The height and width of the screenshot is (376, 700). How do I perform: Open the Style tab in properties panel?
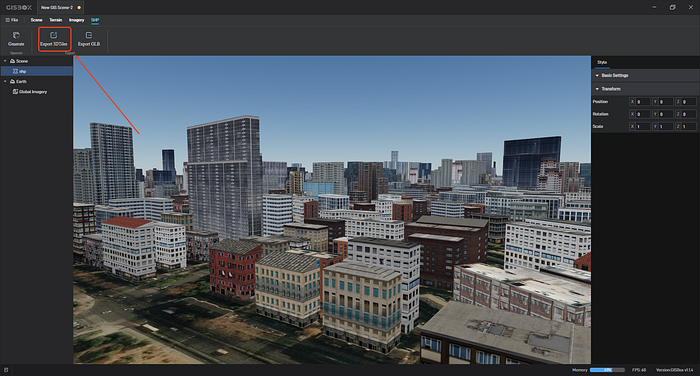(x=602, y=63)
